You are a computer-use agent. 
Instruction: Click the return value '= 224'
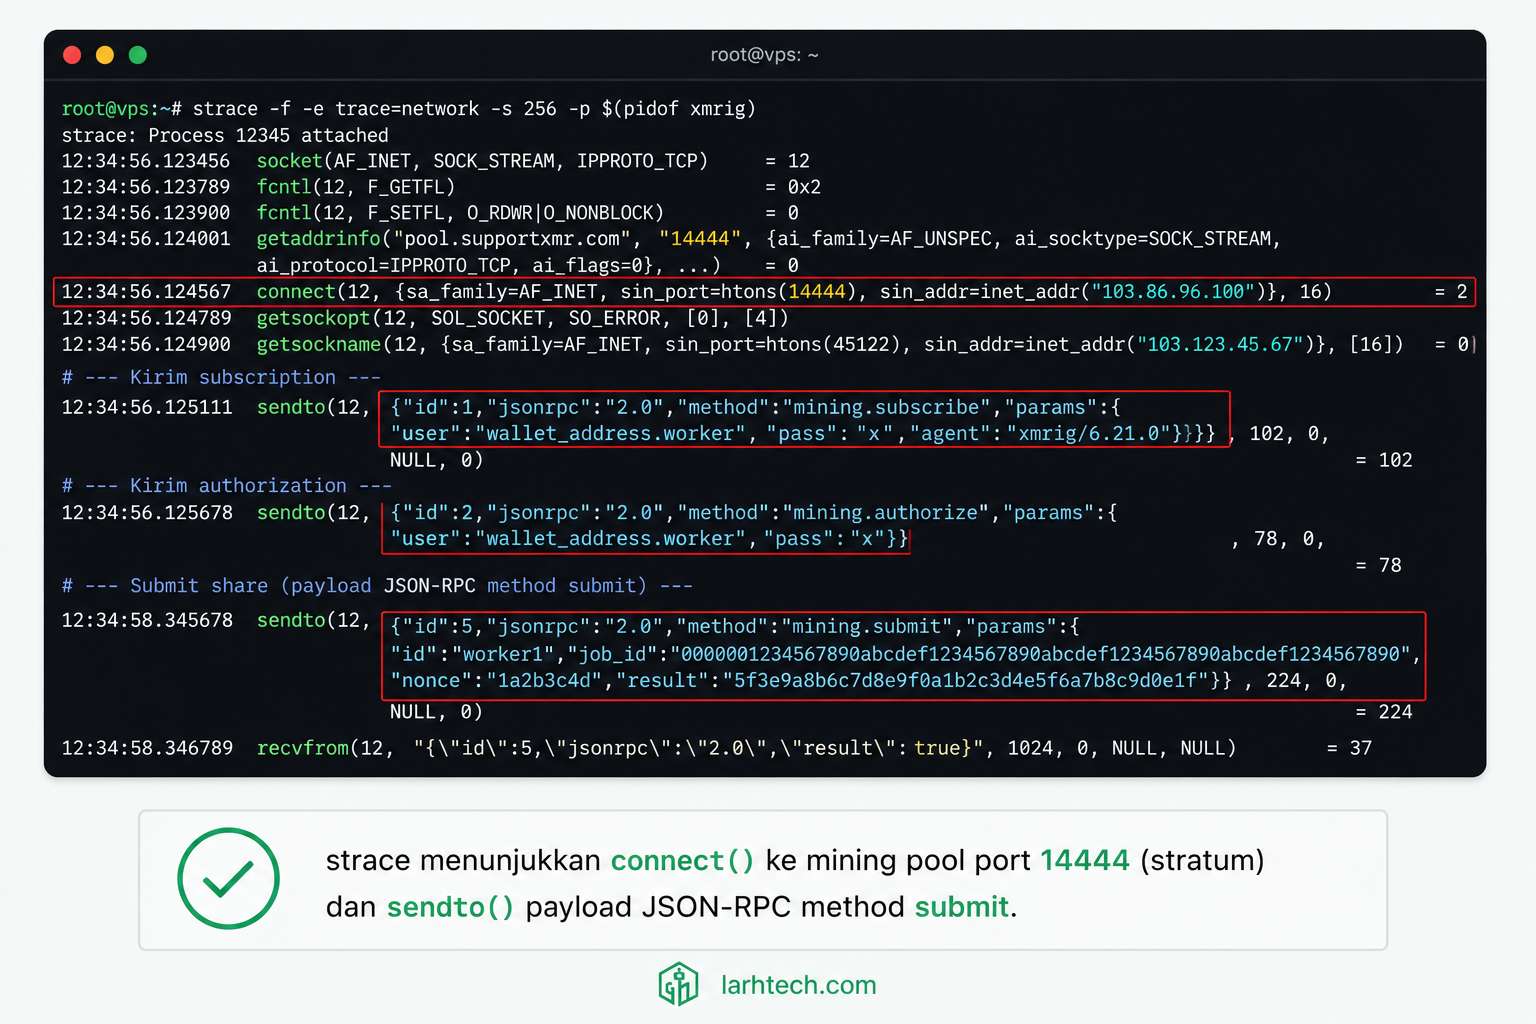[1384, 712]
